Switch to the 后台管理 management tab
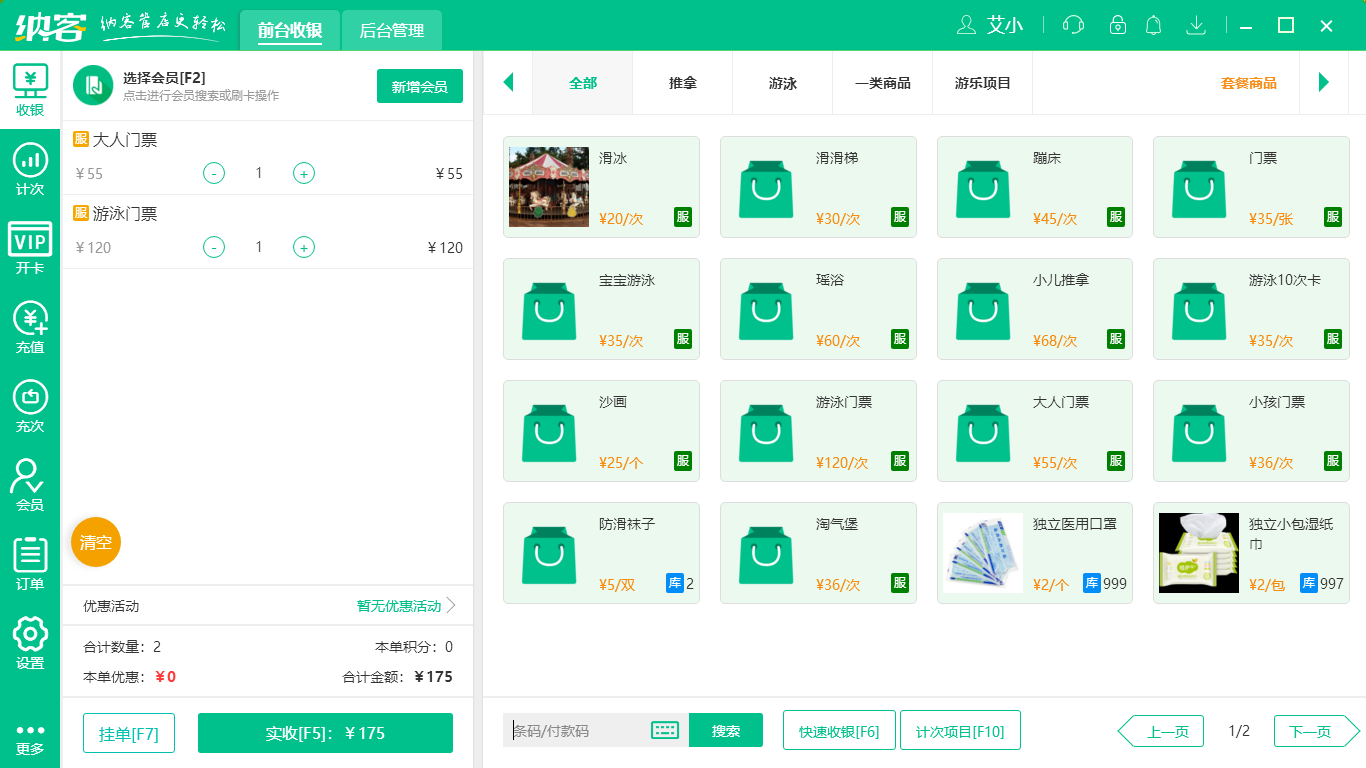1366x768 pixels. coord(391,30)
